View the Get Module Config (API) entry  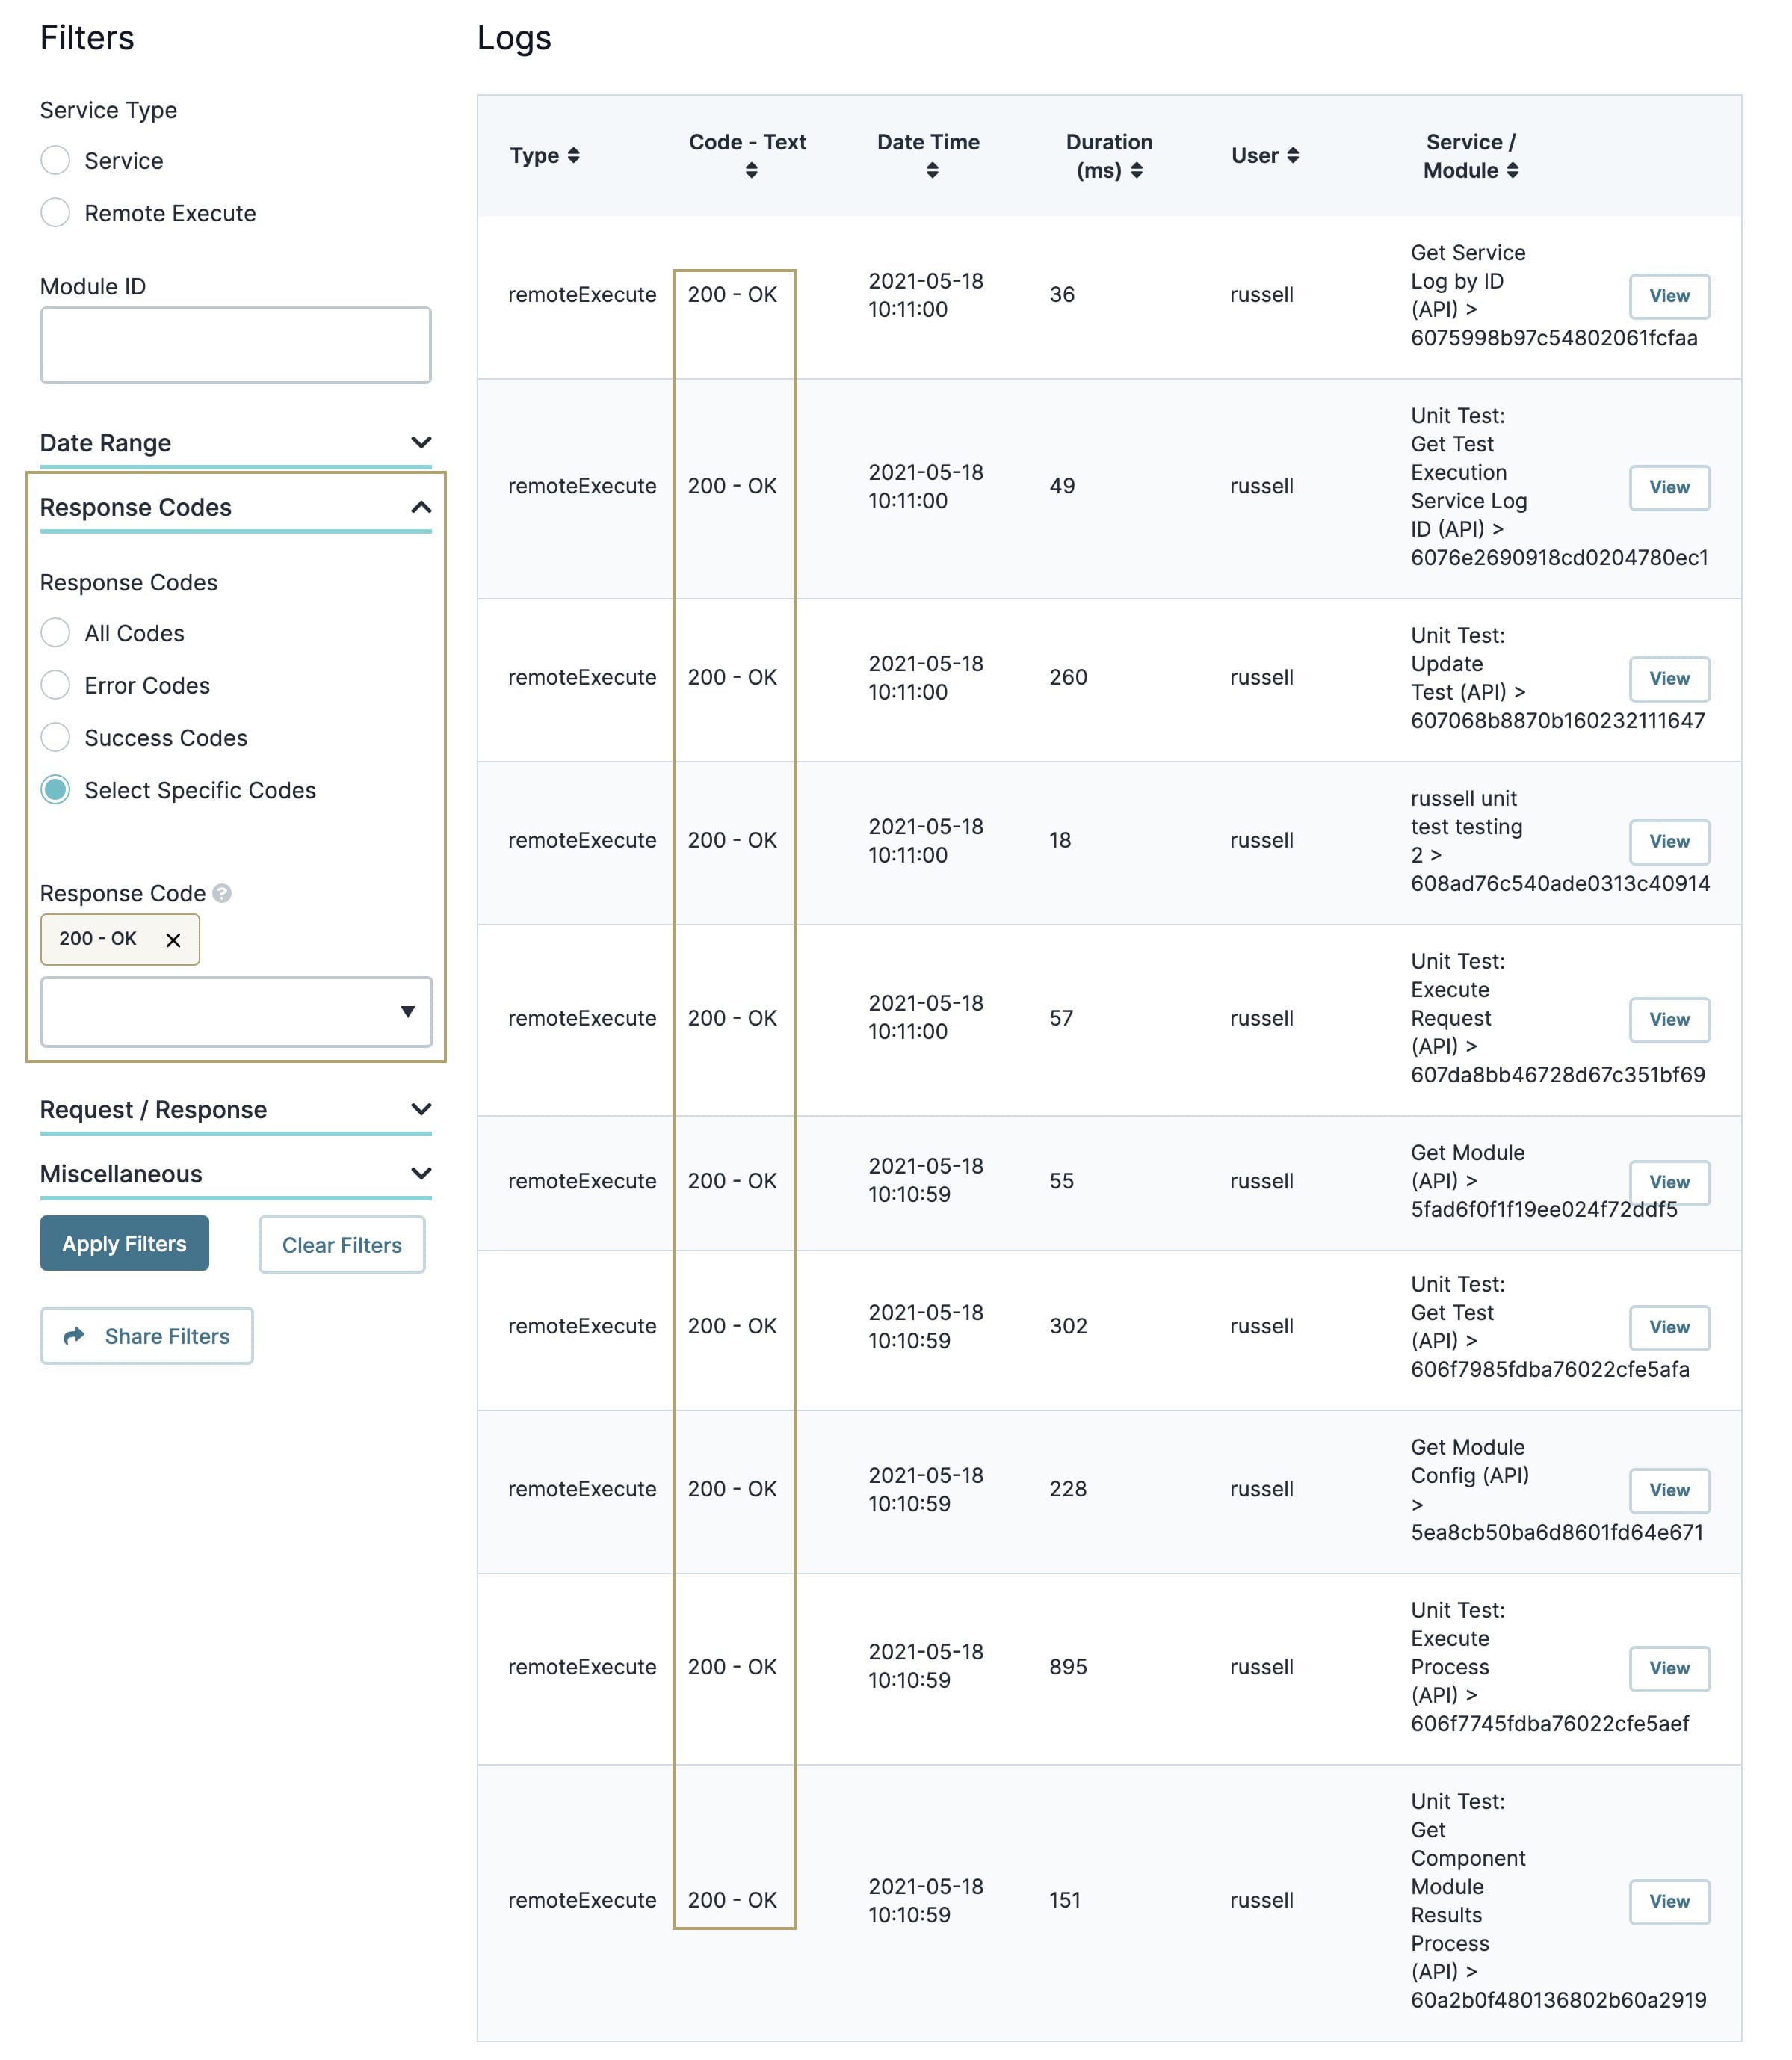[1669, 1490]
